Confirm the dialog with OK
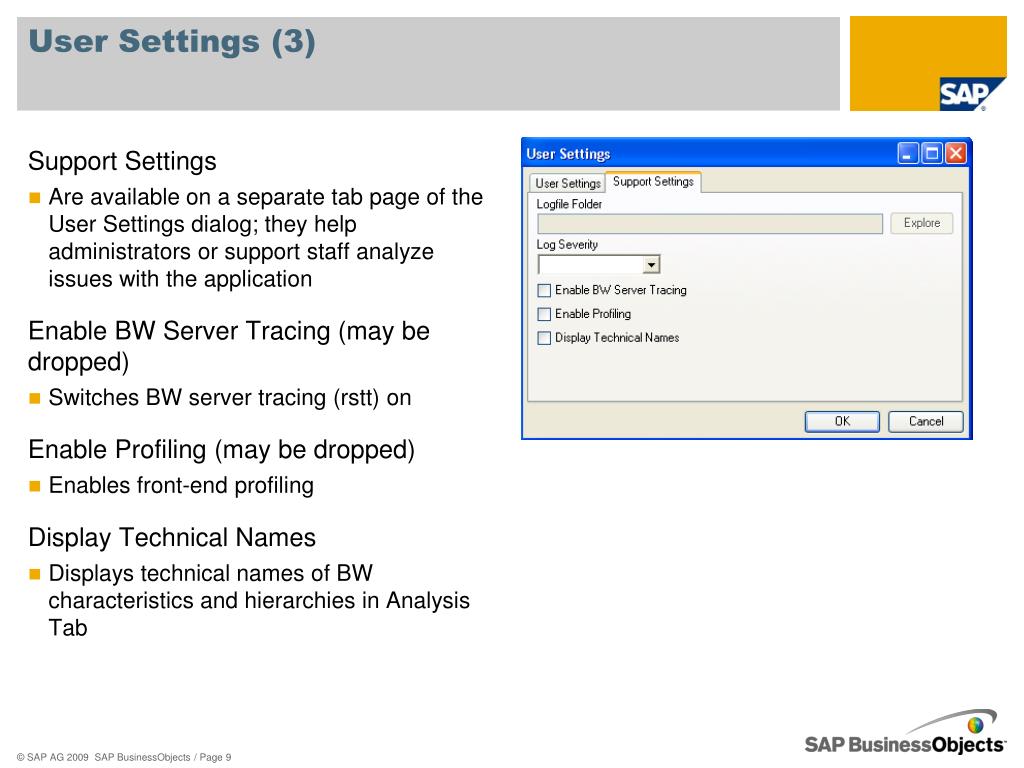 tap(842, 421)
